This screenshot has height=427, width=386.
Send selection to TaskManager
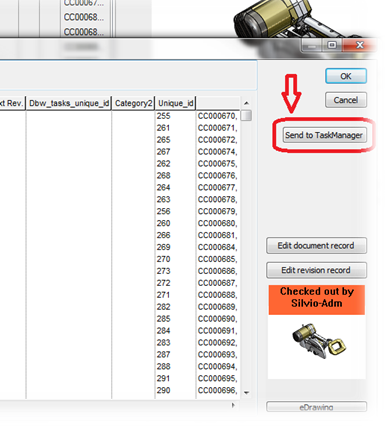pos(324,135)
